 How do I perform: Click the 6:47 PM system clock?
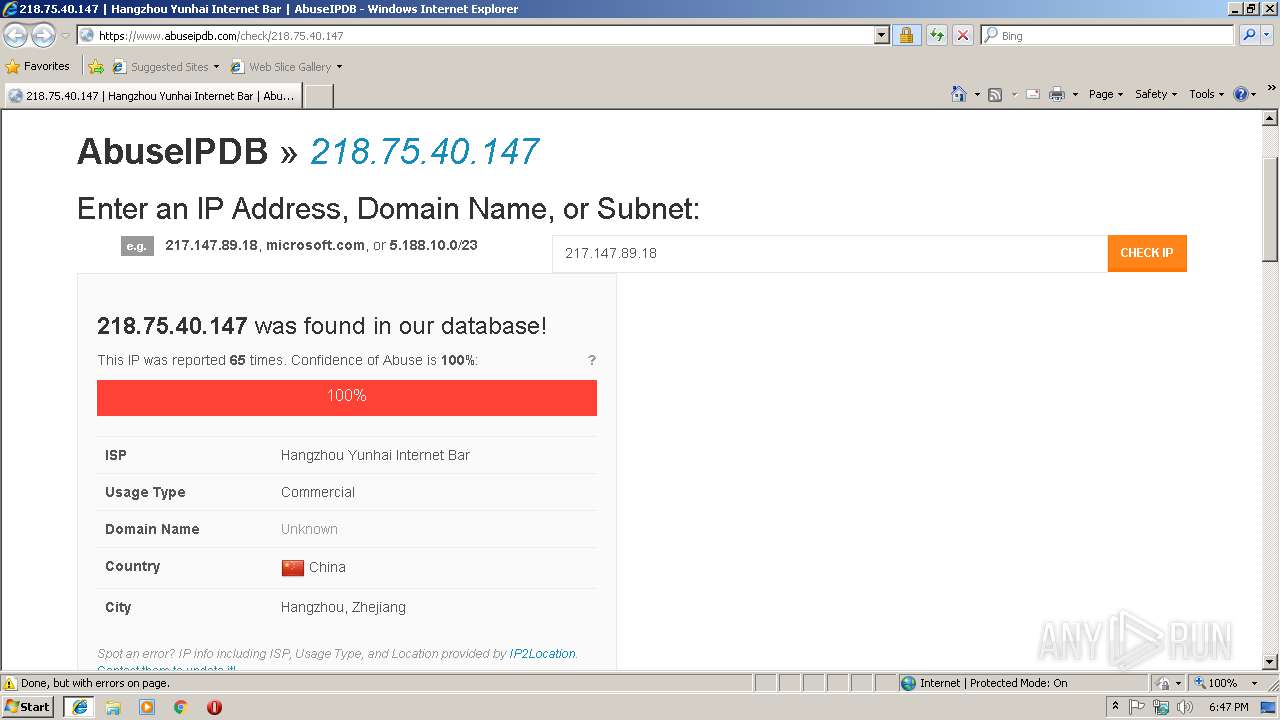[x=1228, y=707]
